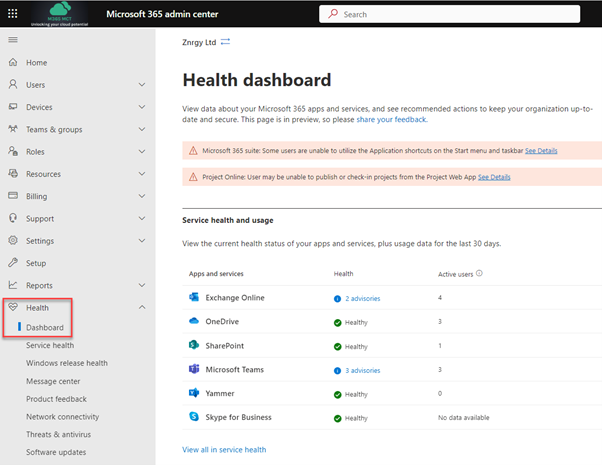Click the Microsoft Teams app icon
The image size is (602, 465).
[x=194, y=369]
